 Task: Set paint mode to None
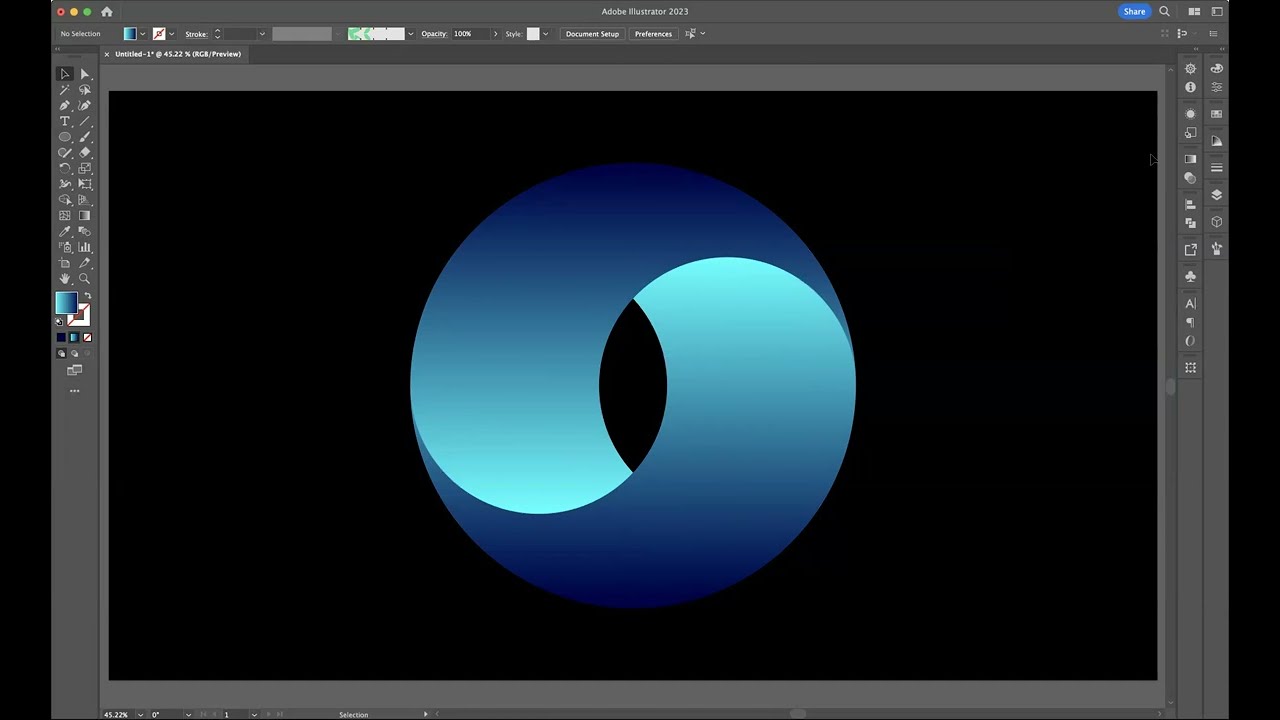point(87,338)
